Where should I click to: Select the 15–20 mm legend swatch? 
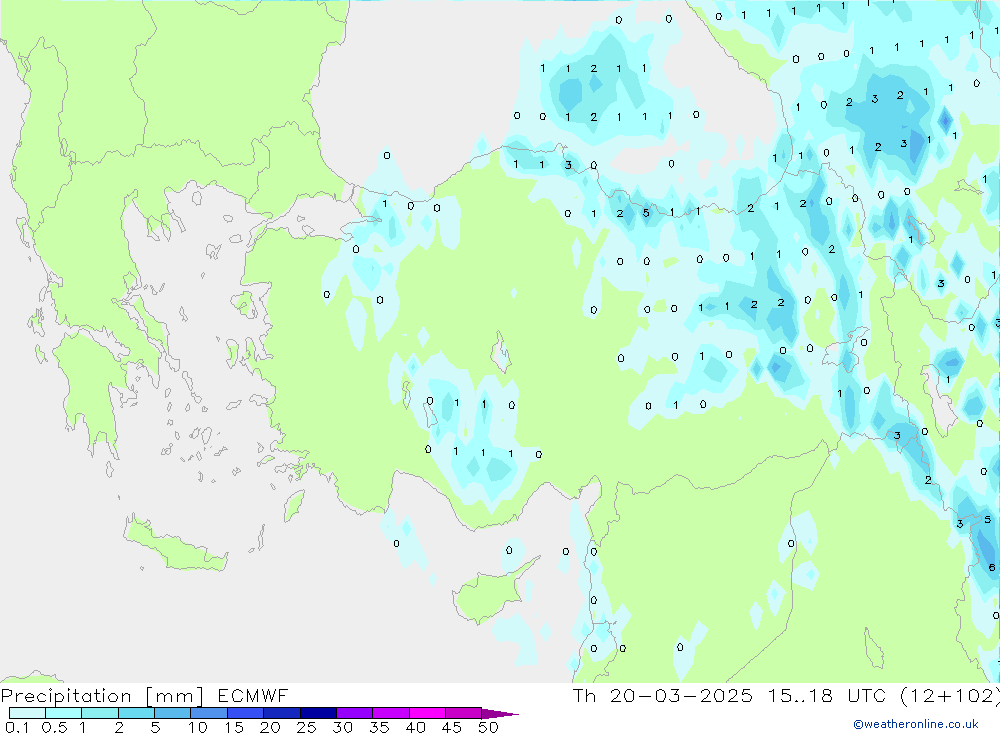[x=245, y=713]
